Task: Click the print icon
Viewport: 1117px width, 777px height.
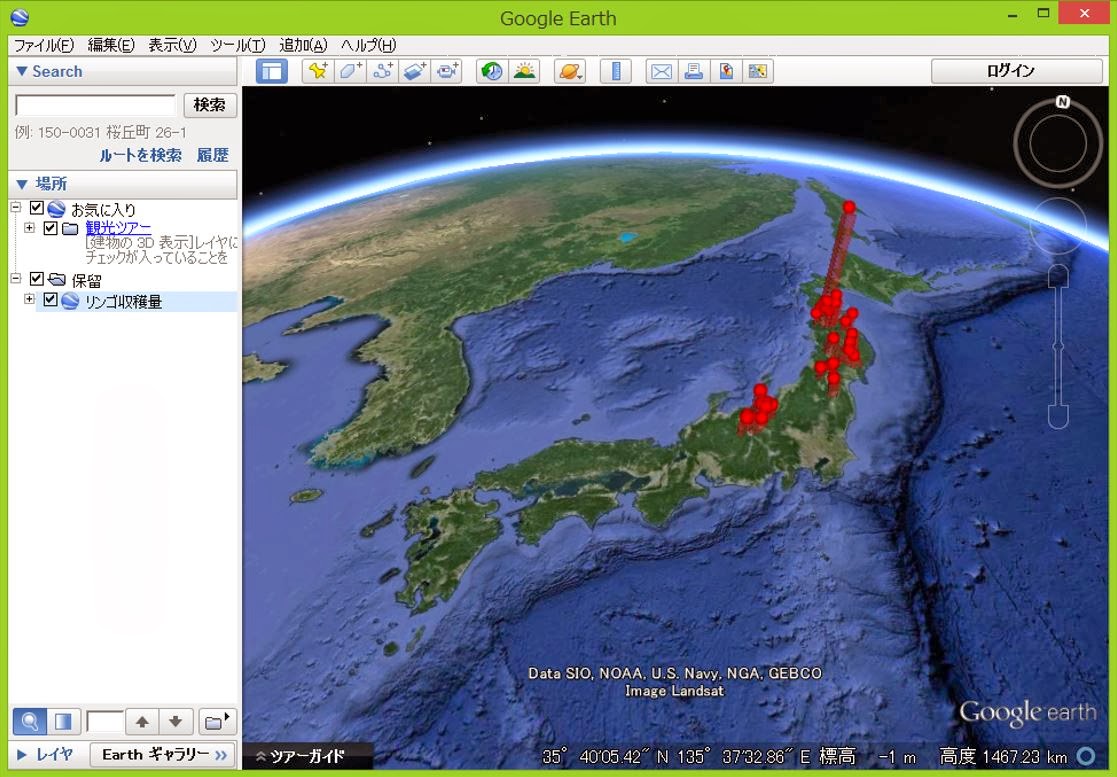Action: click(693, 71)
